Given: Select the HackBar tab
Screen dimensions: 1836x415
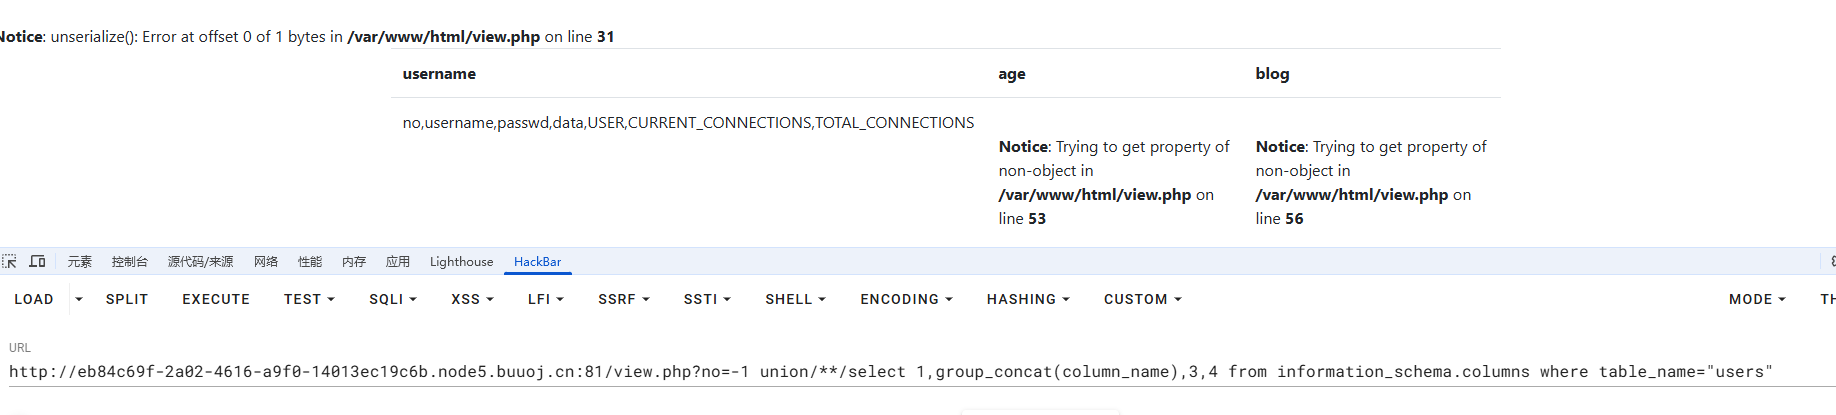Looking at the screenshot, I should point(537,262).
